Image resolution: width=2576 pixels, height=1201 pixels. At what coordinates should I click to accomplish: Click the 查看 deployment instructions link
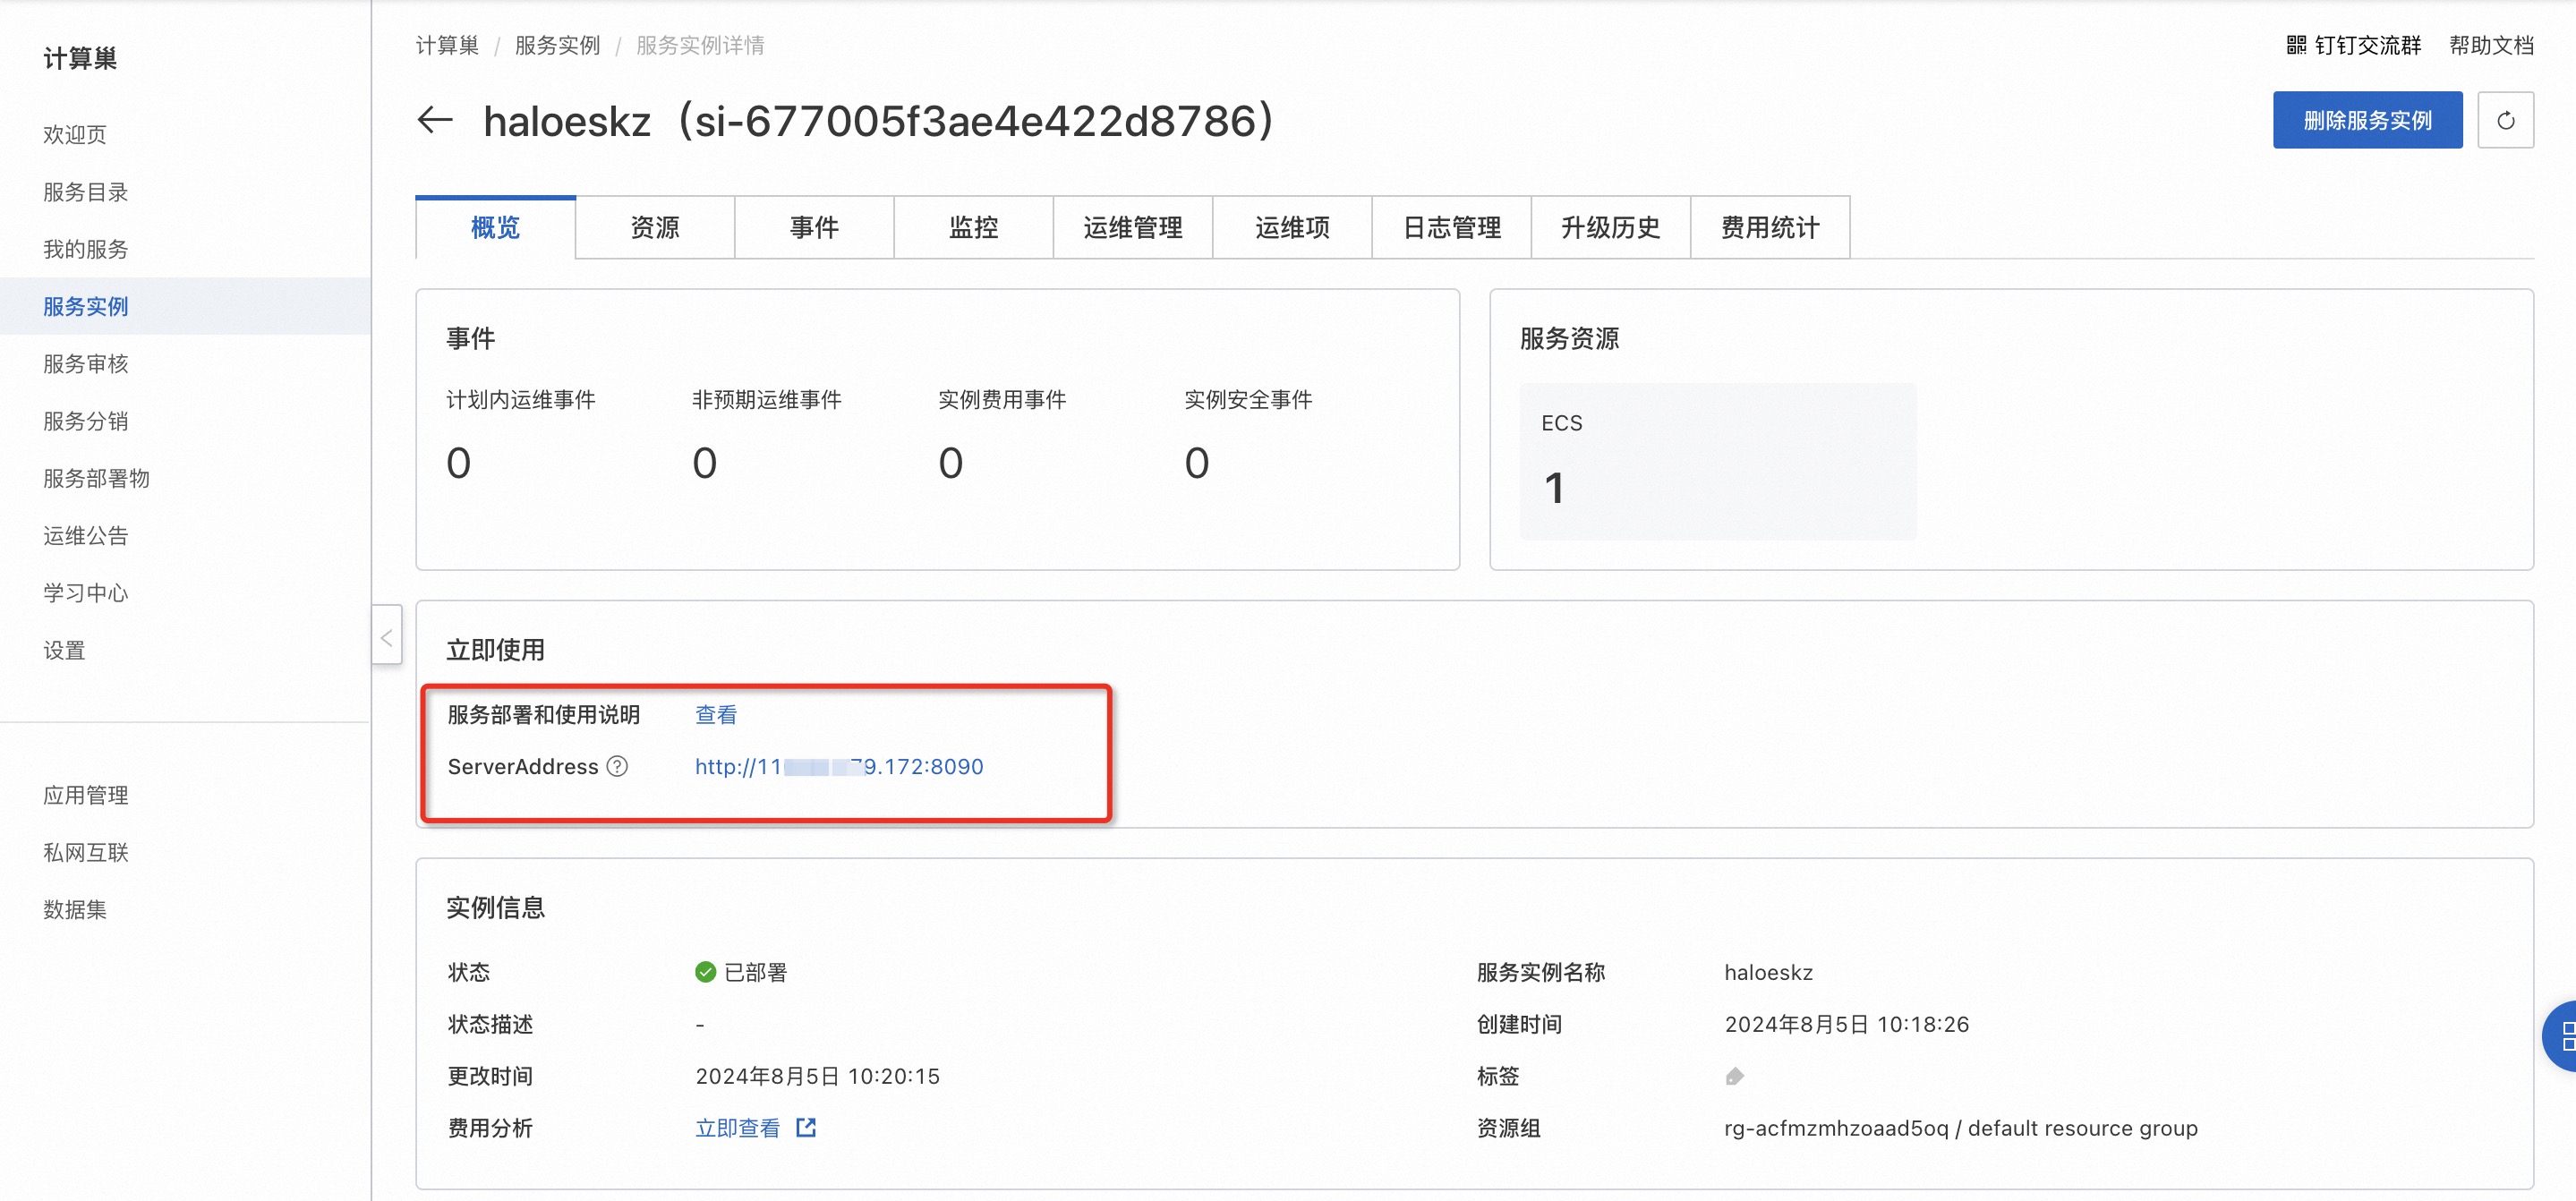coord(716,715)
